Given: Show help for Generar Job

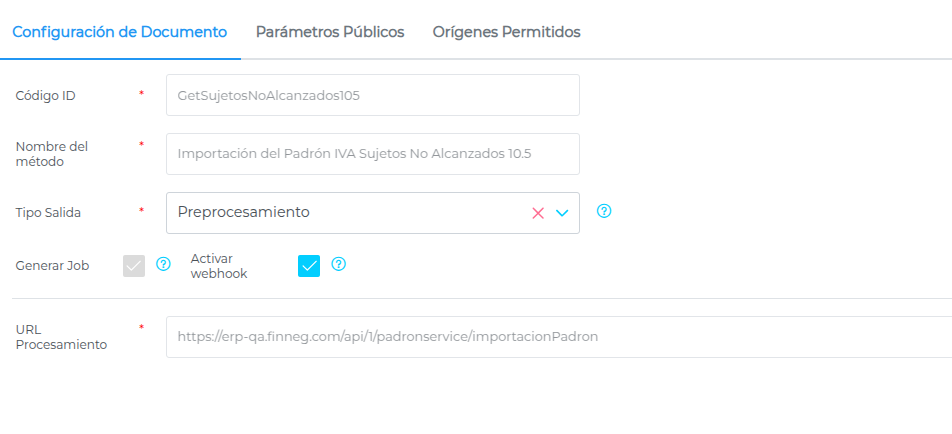Looking at the screenshot, I should (x=164, y=264).
